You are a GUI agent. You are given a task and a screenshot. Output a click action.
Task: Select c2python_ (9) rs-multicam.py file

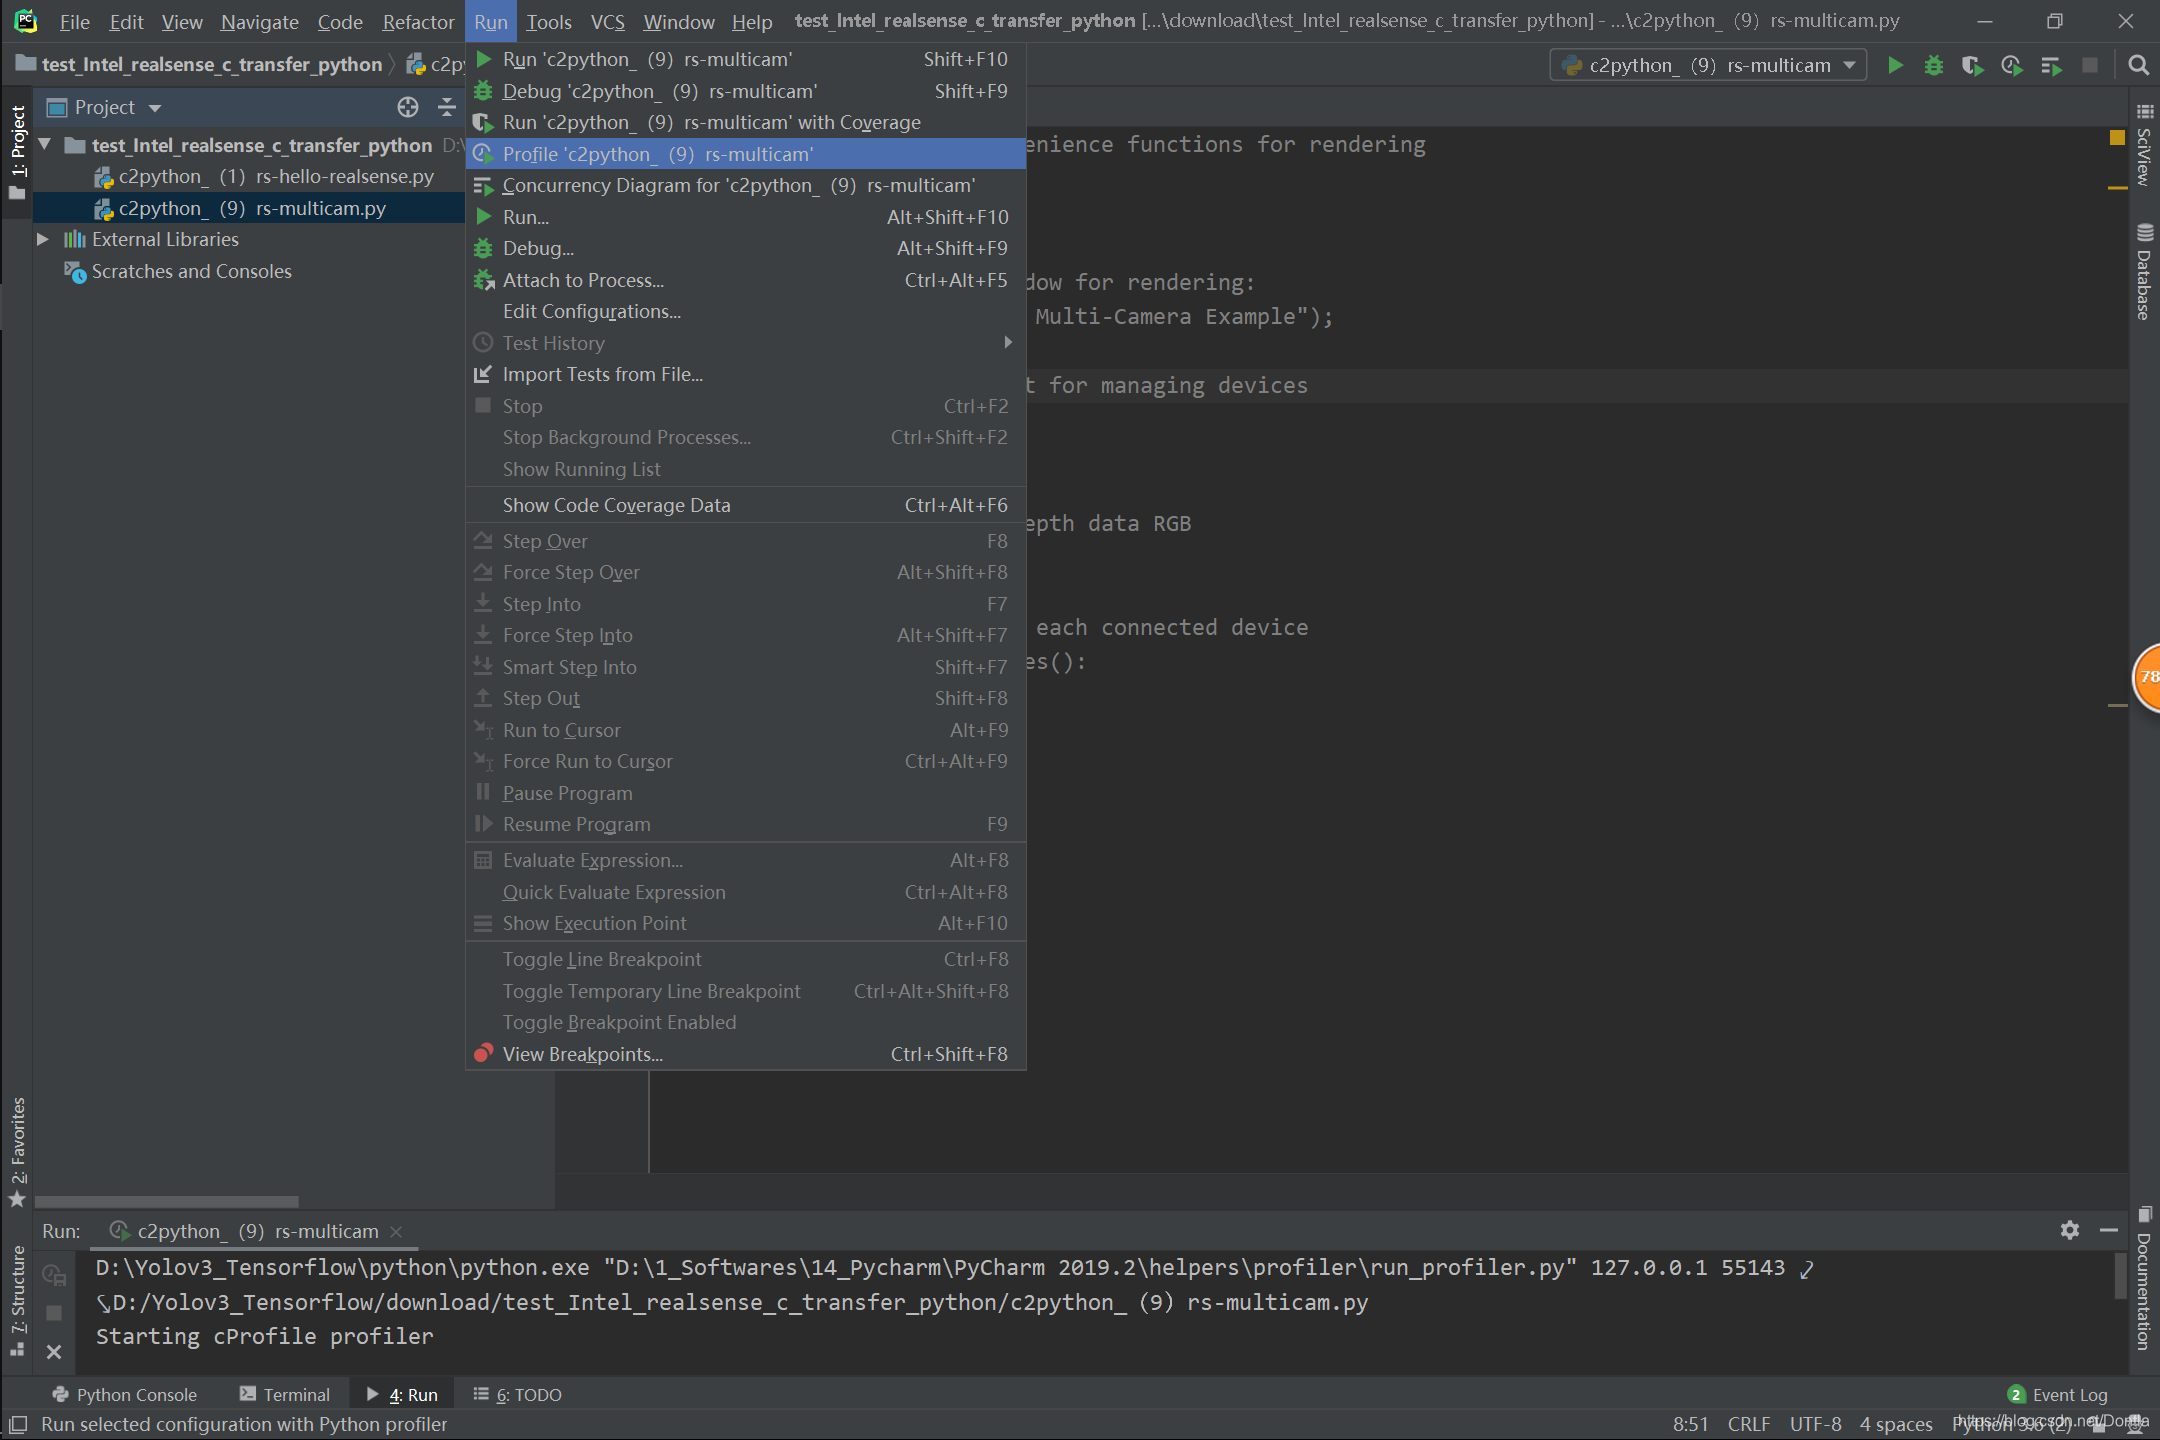click(250, 208)
